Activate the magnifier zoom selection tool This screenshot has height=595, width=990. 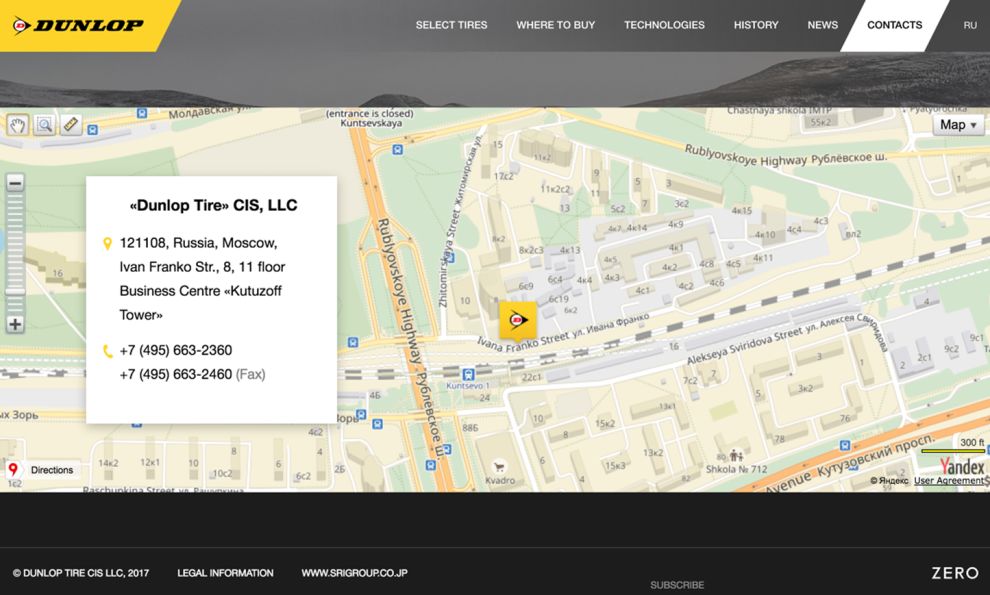[x=44, y=125]
